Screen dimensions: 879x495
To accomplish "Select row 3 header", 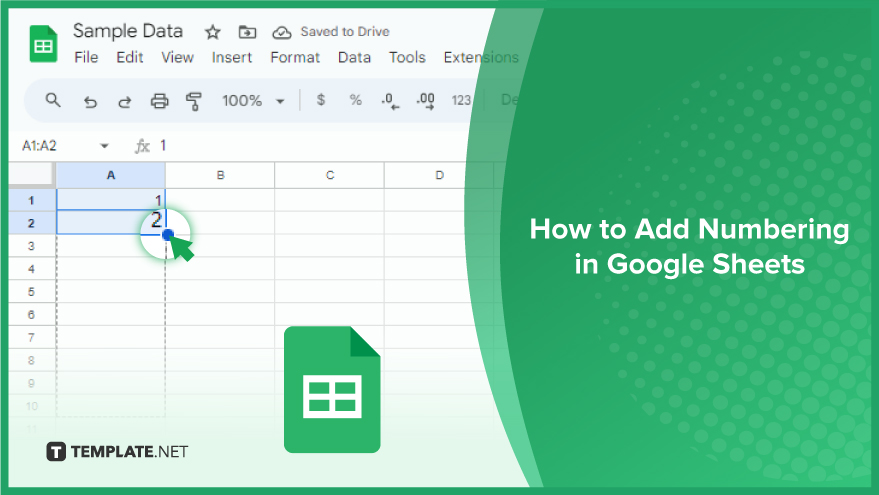I will (31, 246).
